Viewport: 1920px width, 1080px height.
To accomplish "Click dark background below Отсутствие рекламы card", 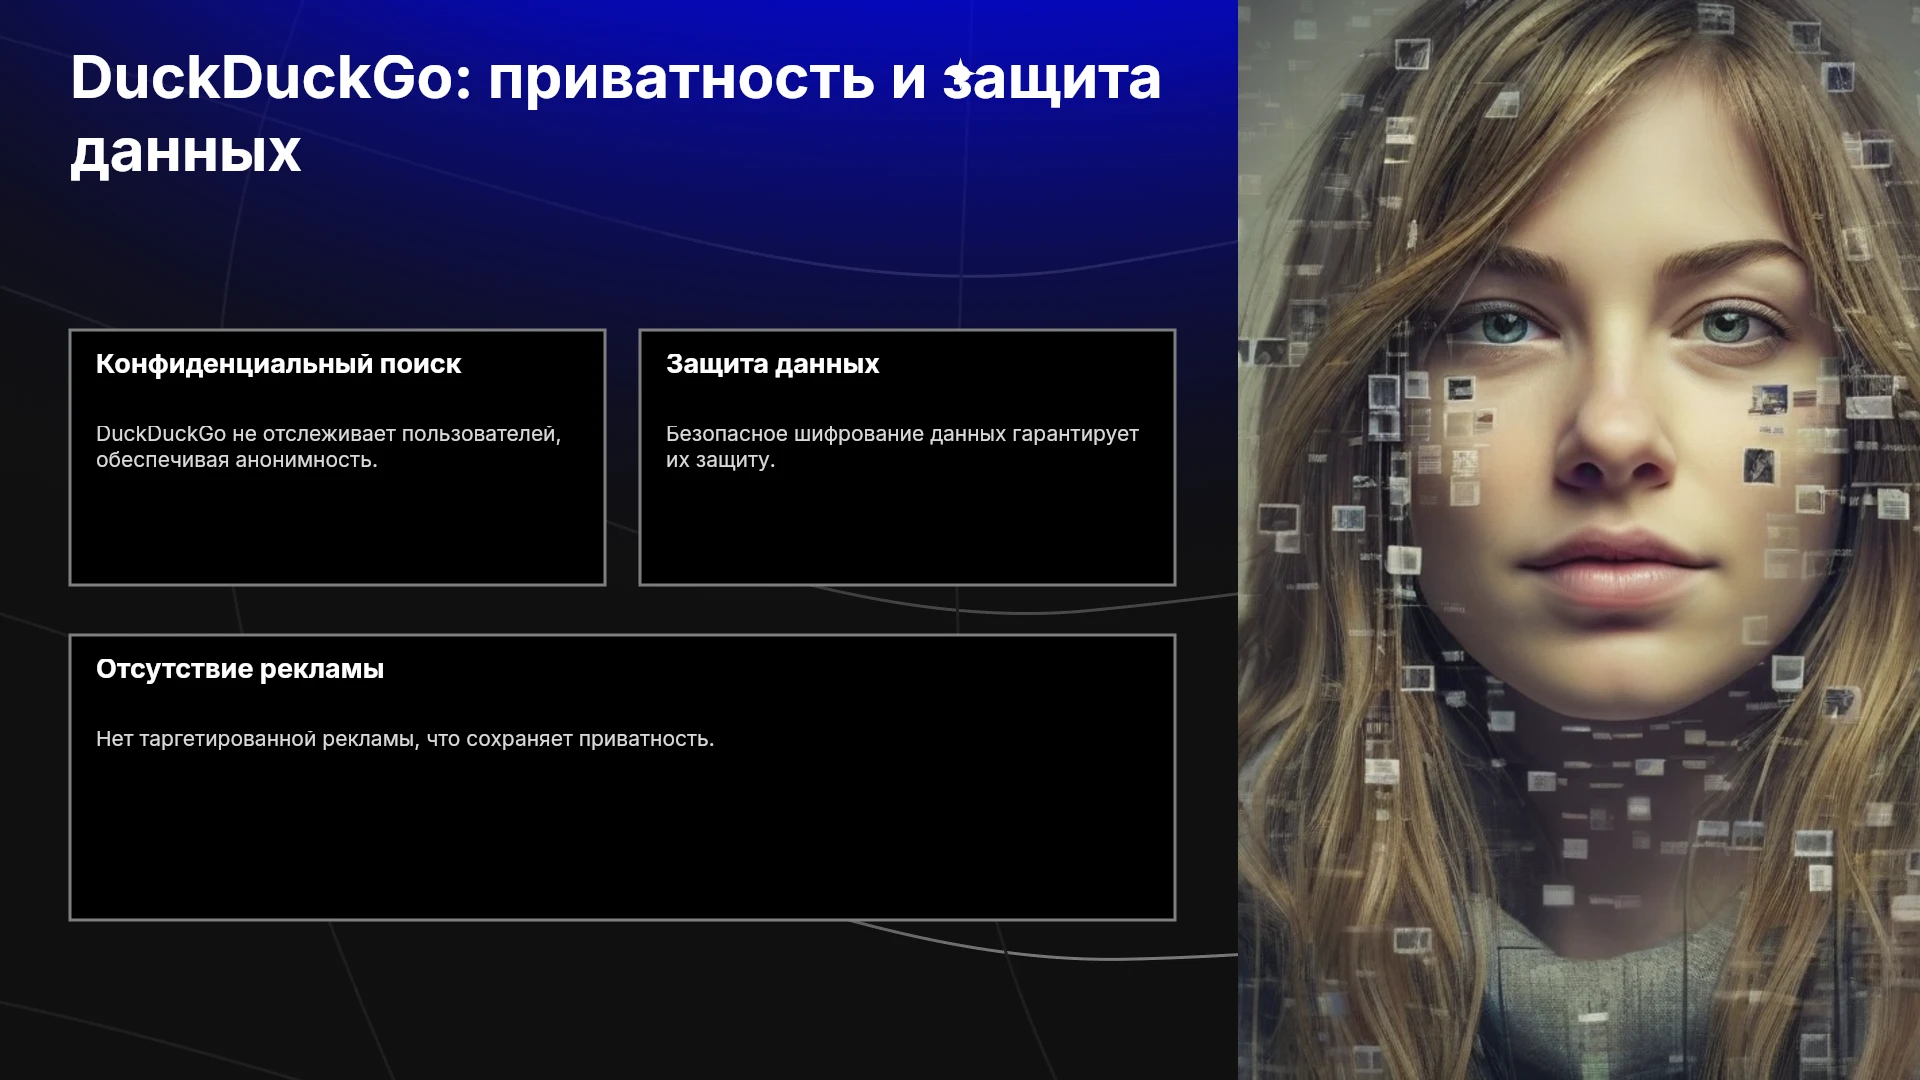I will point(620,1000).
